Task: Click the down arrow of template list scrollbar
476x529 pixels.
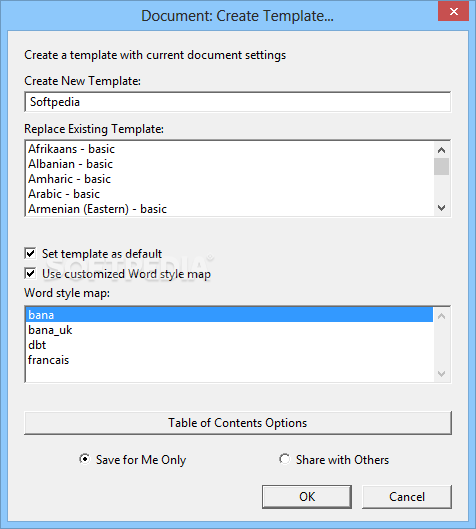Action: 441,208
